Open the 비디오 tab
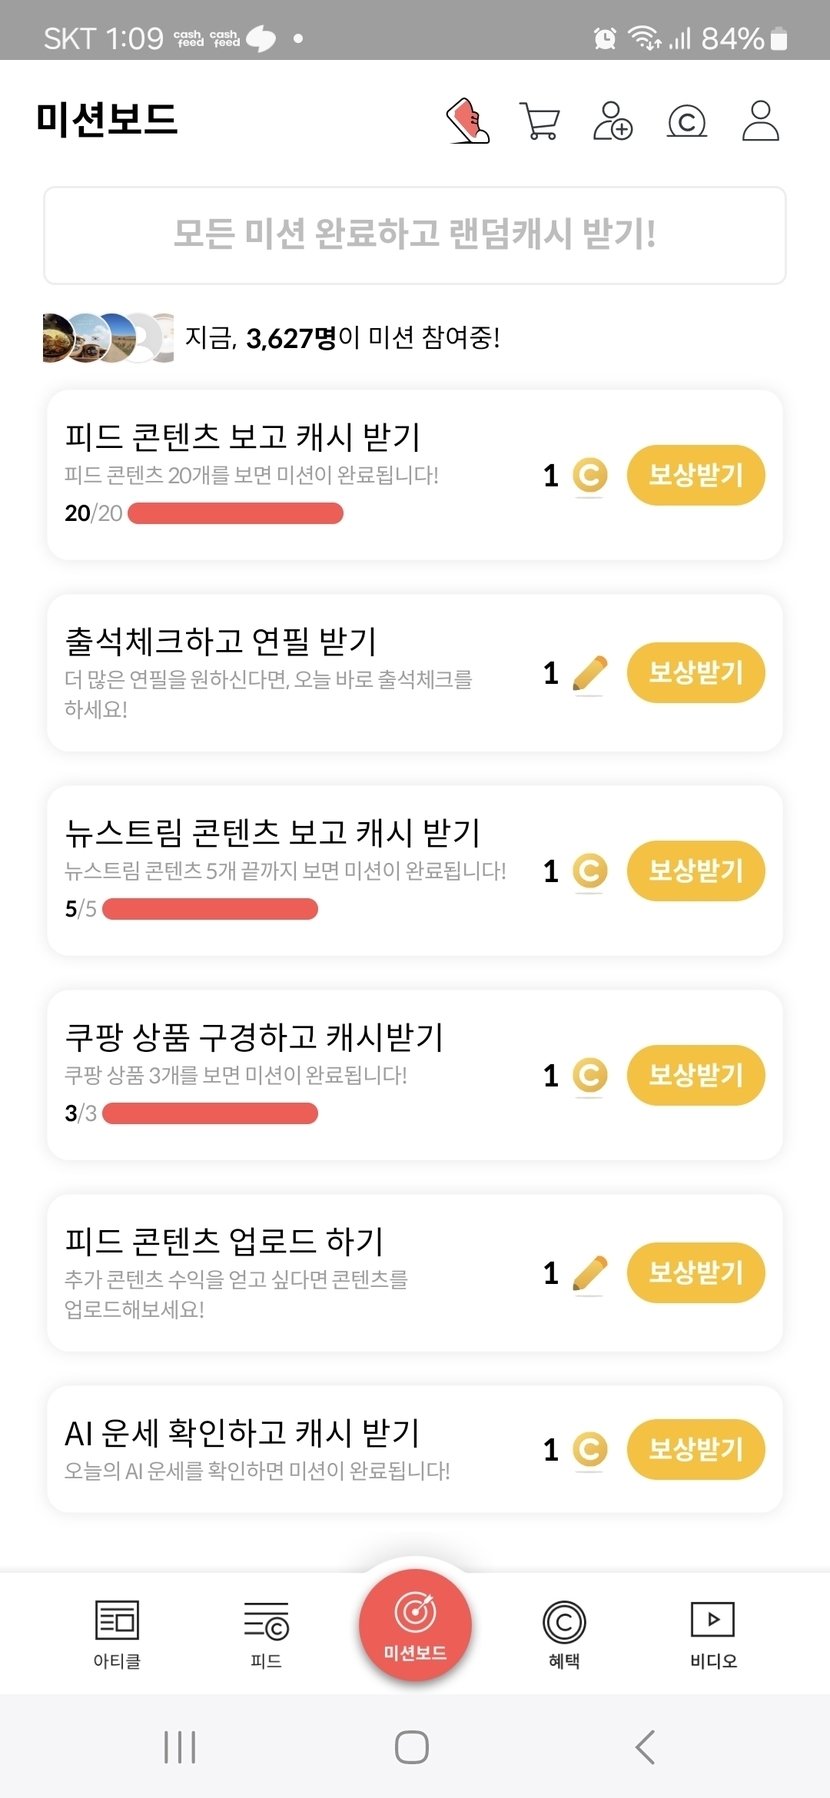This screenshot has width=830, height=1798. pos(713,1633)
